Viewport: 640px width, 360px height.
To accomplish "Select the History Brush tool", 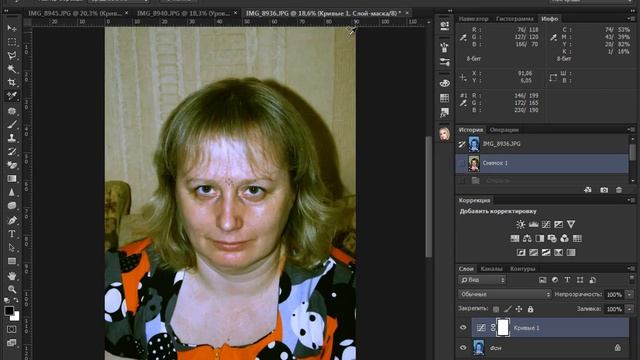I will tap(12, 151).
